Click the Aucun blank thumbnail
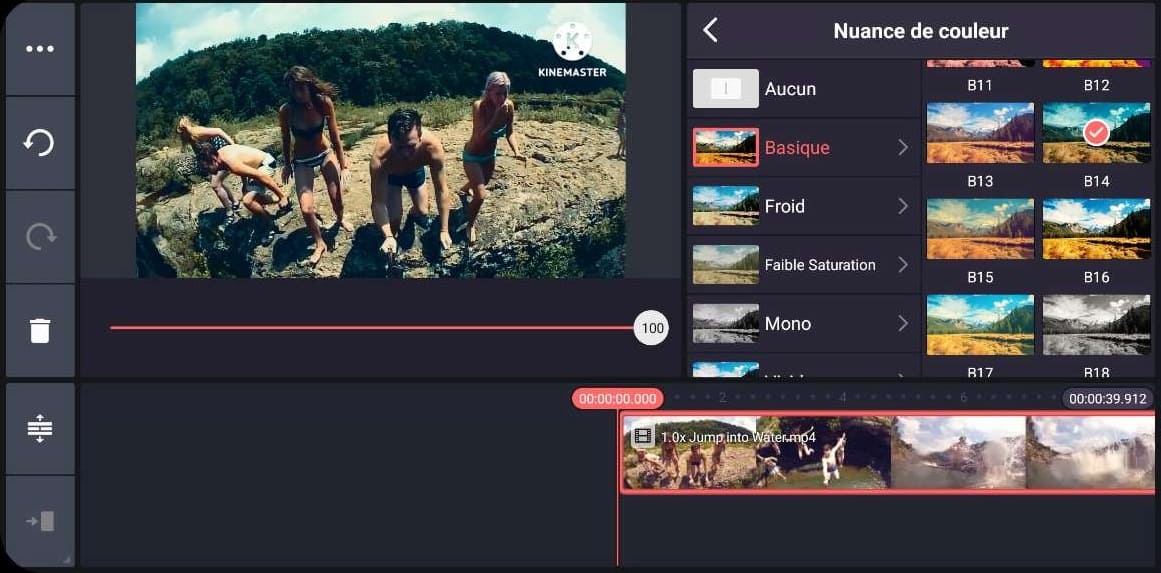This screenshot has height=573, width=1161. (x=726, y=89)
